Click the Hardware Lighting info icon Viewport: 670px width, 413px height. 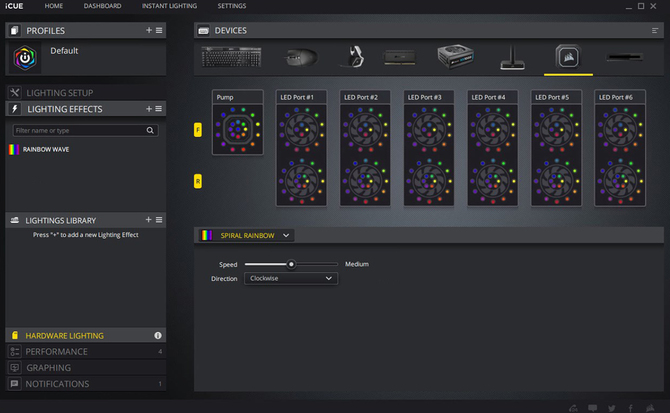[158, 336]
